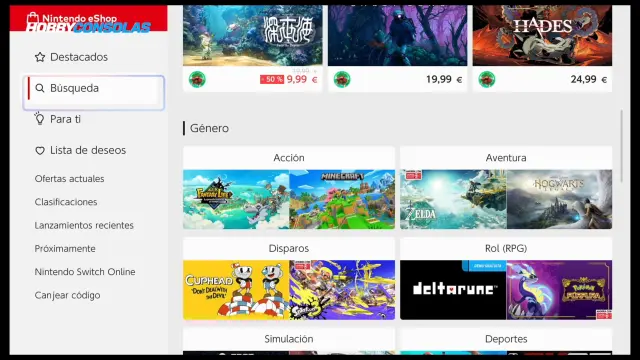The image size is (640, 360).
Task: Open Clasificaciones in the sidebar
Action: [66, 202]
